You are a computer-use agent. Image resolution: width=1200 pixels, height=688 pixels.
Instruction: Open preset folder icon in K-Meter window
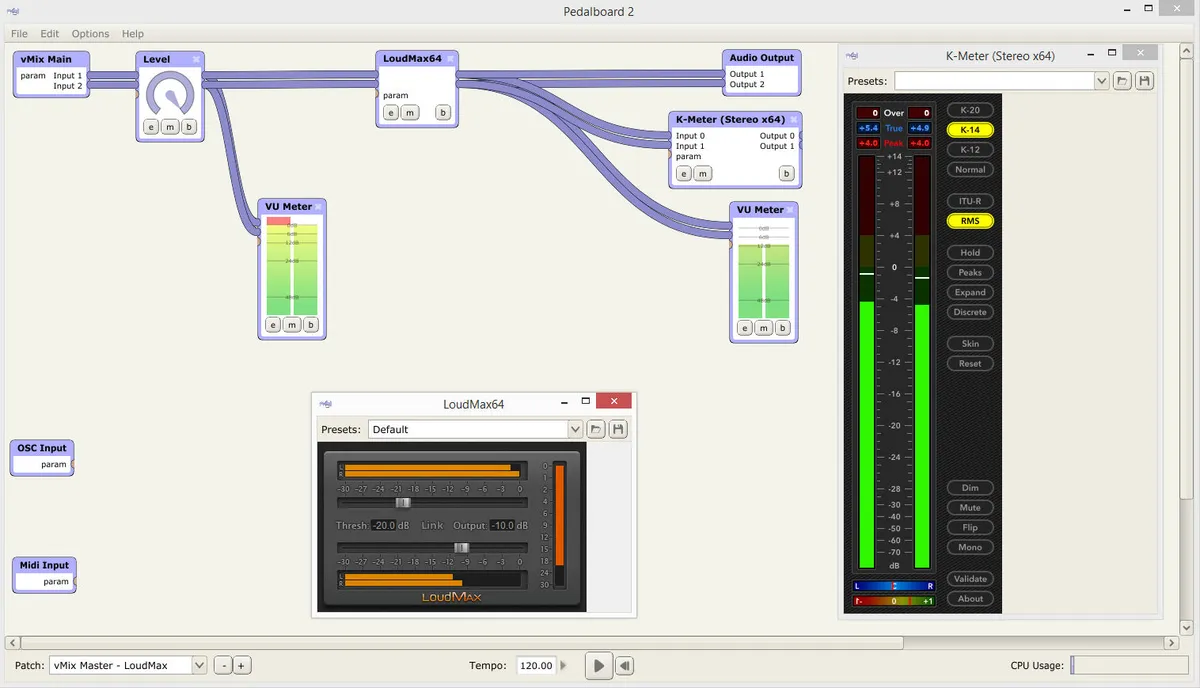(x=1123, y=81)
